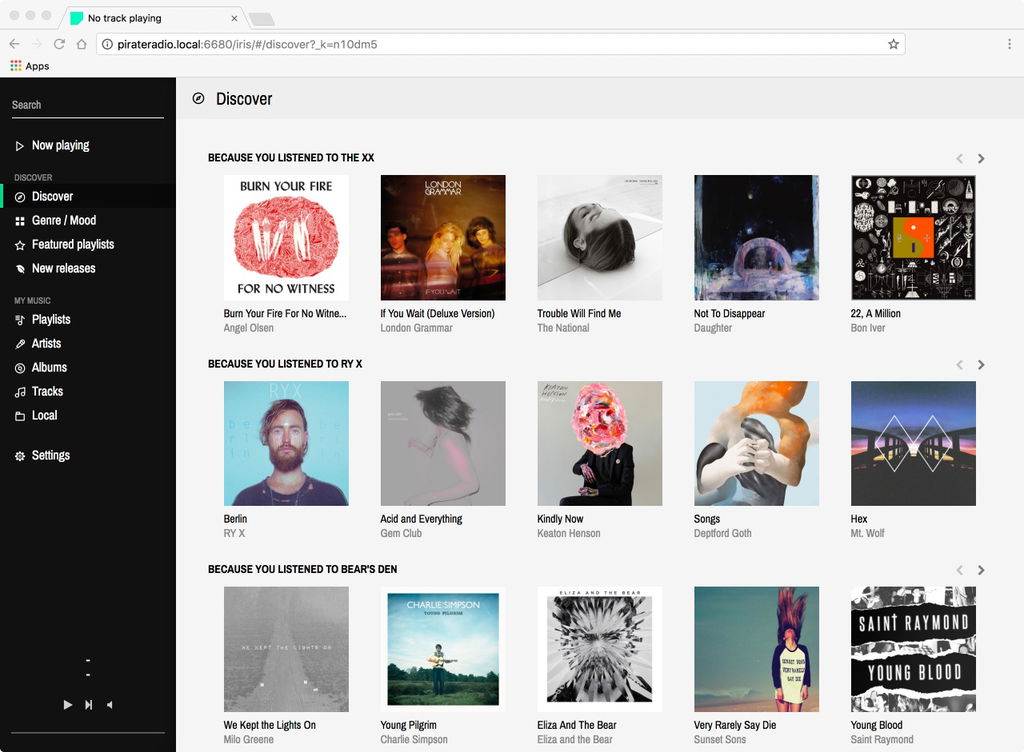The height and width of the screenshot is (752, 1024).
Task: Click the Local folder icon
Action: point(20,416)
